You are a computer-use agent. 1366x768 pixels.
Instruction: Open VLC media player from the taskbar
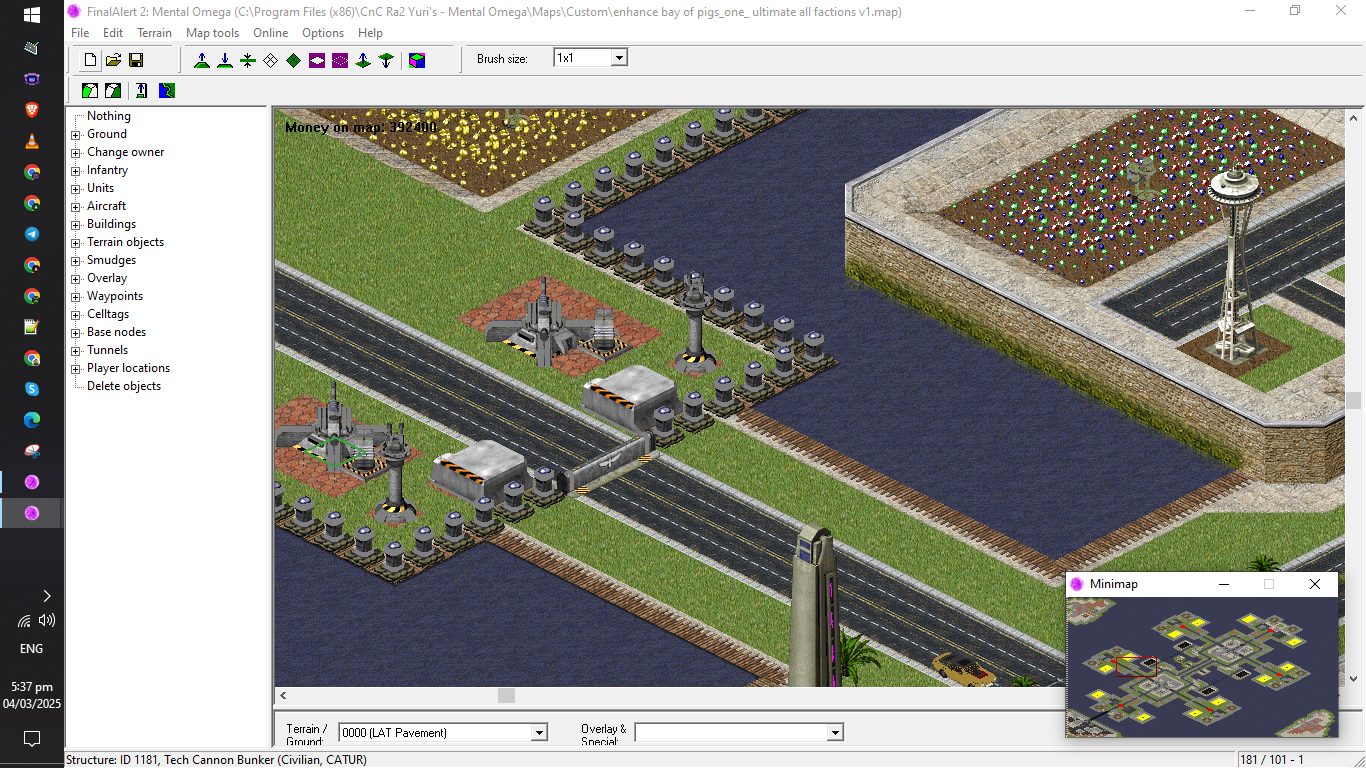31,141
